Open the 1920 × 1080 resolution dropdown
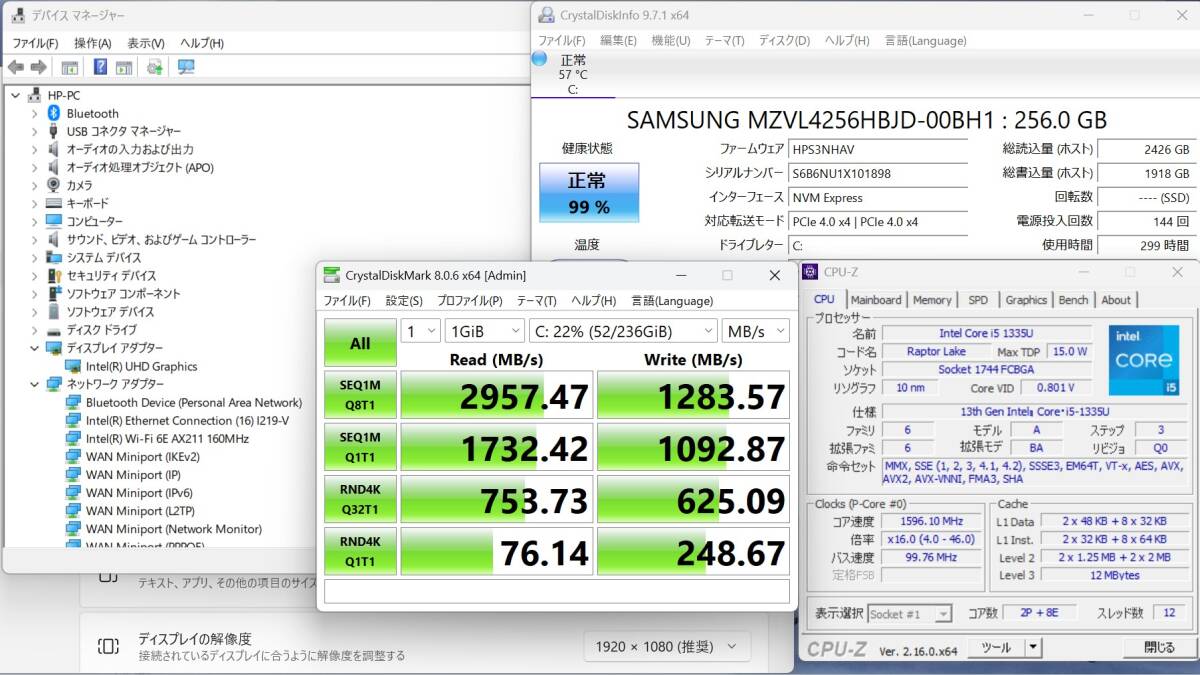The width and height of the screenshot is (1200, 675). pos(667,647)
